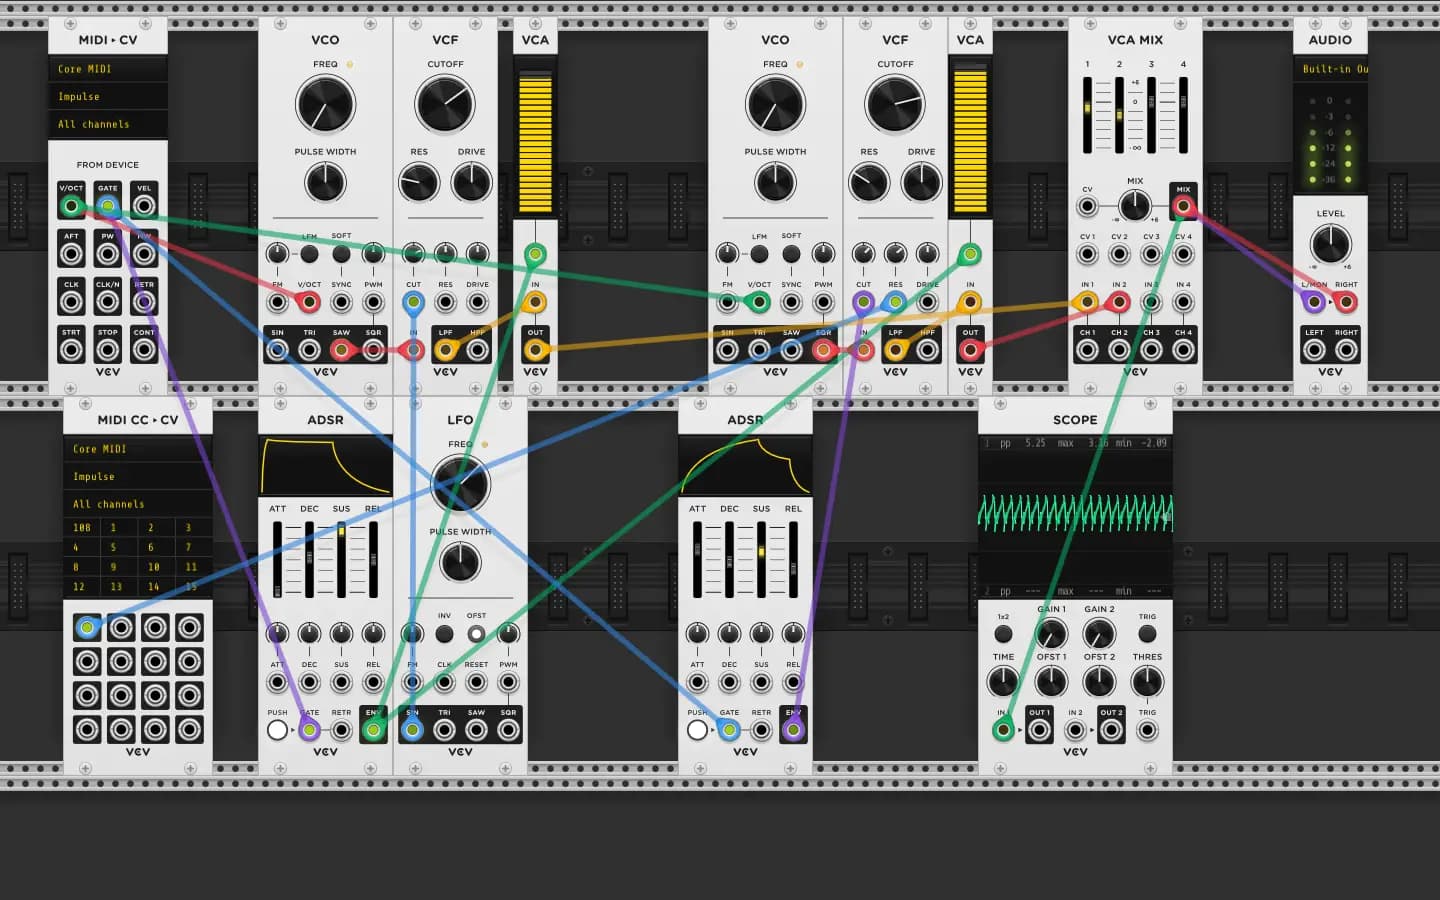Click the STRT output jack on MIDI-CV
1440x900 pixels.
pos(71,350)
